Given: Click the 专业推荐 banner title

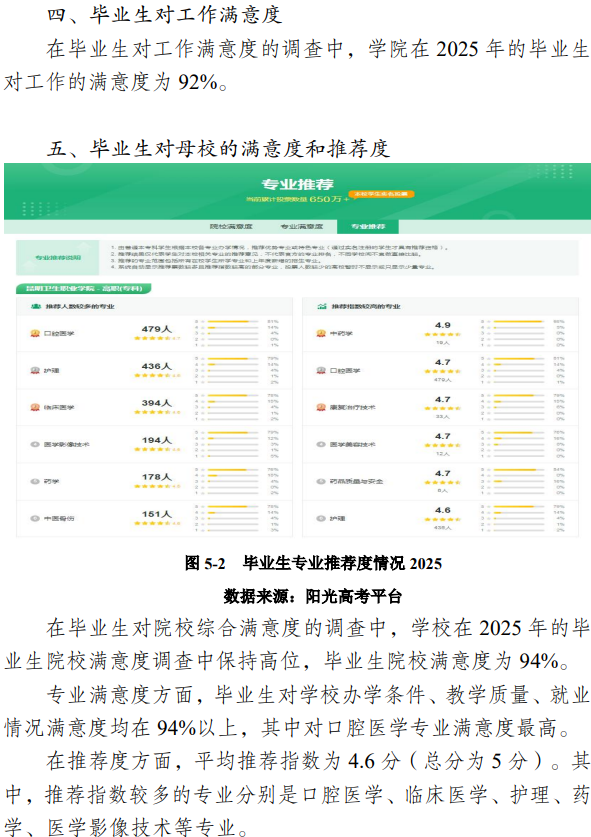Looking at the screenshot, I should tap(297, 184).
